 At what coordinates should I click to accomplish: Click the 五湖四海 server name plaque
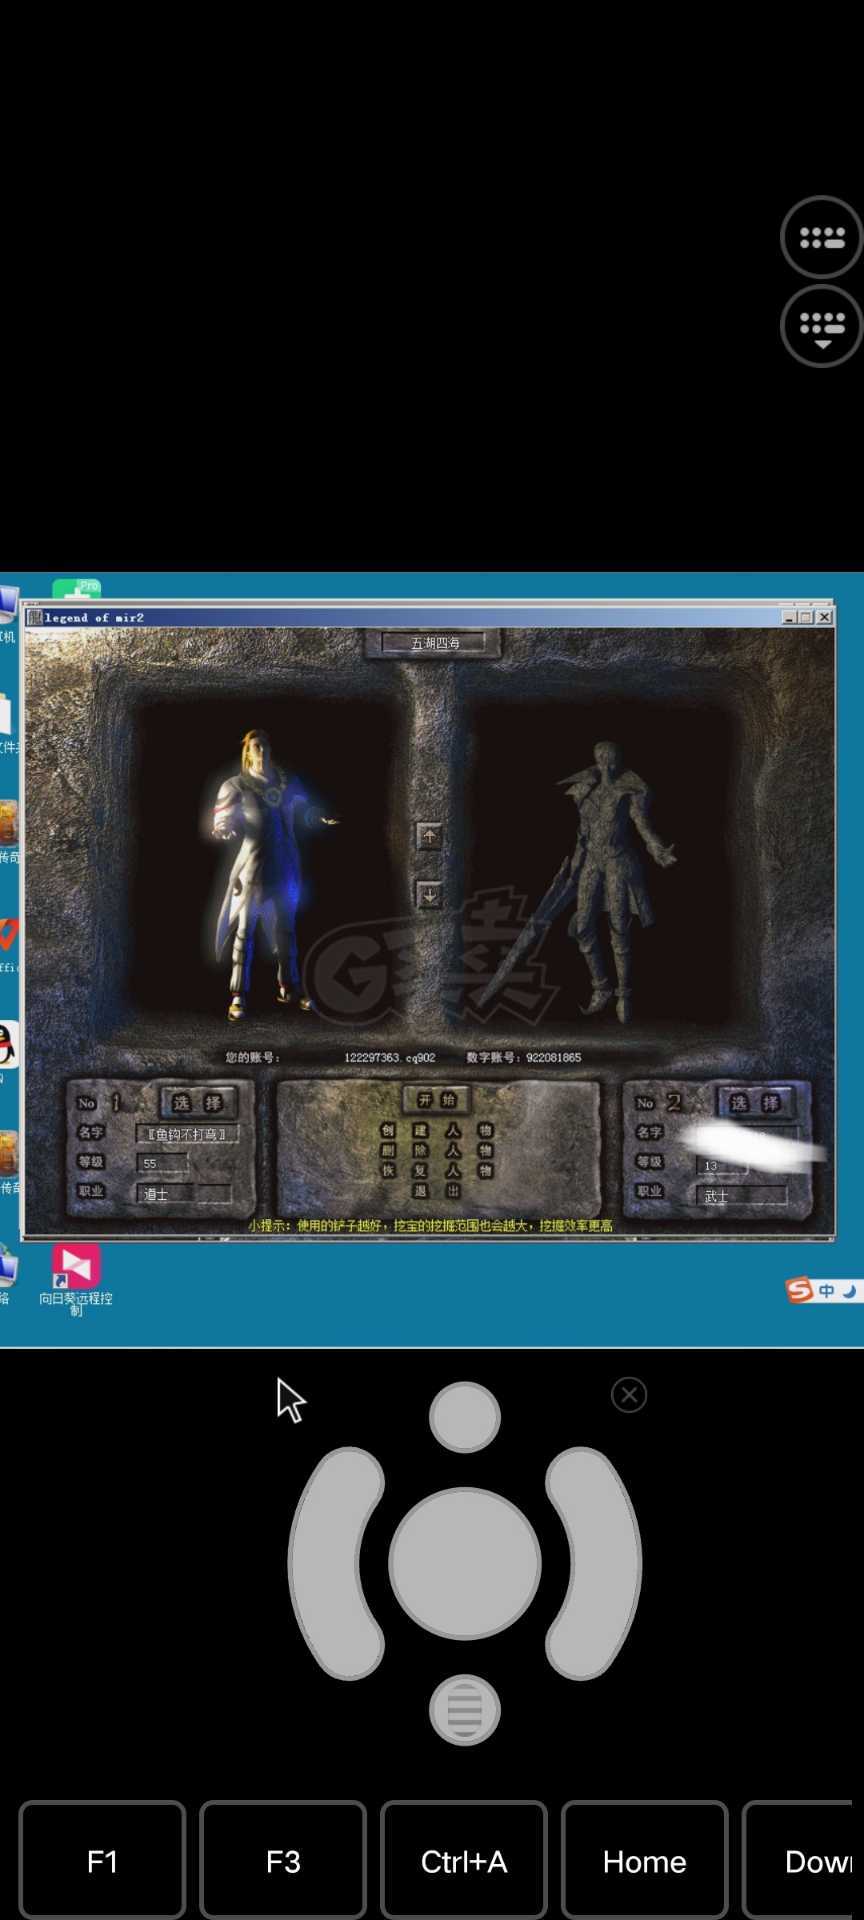(436, 643)
